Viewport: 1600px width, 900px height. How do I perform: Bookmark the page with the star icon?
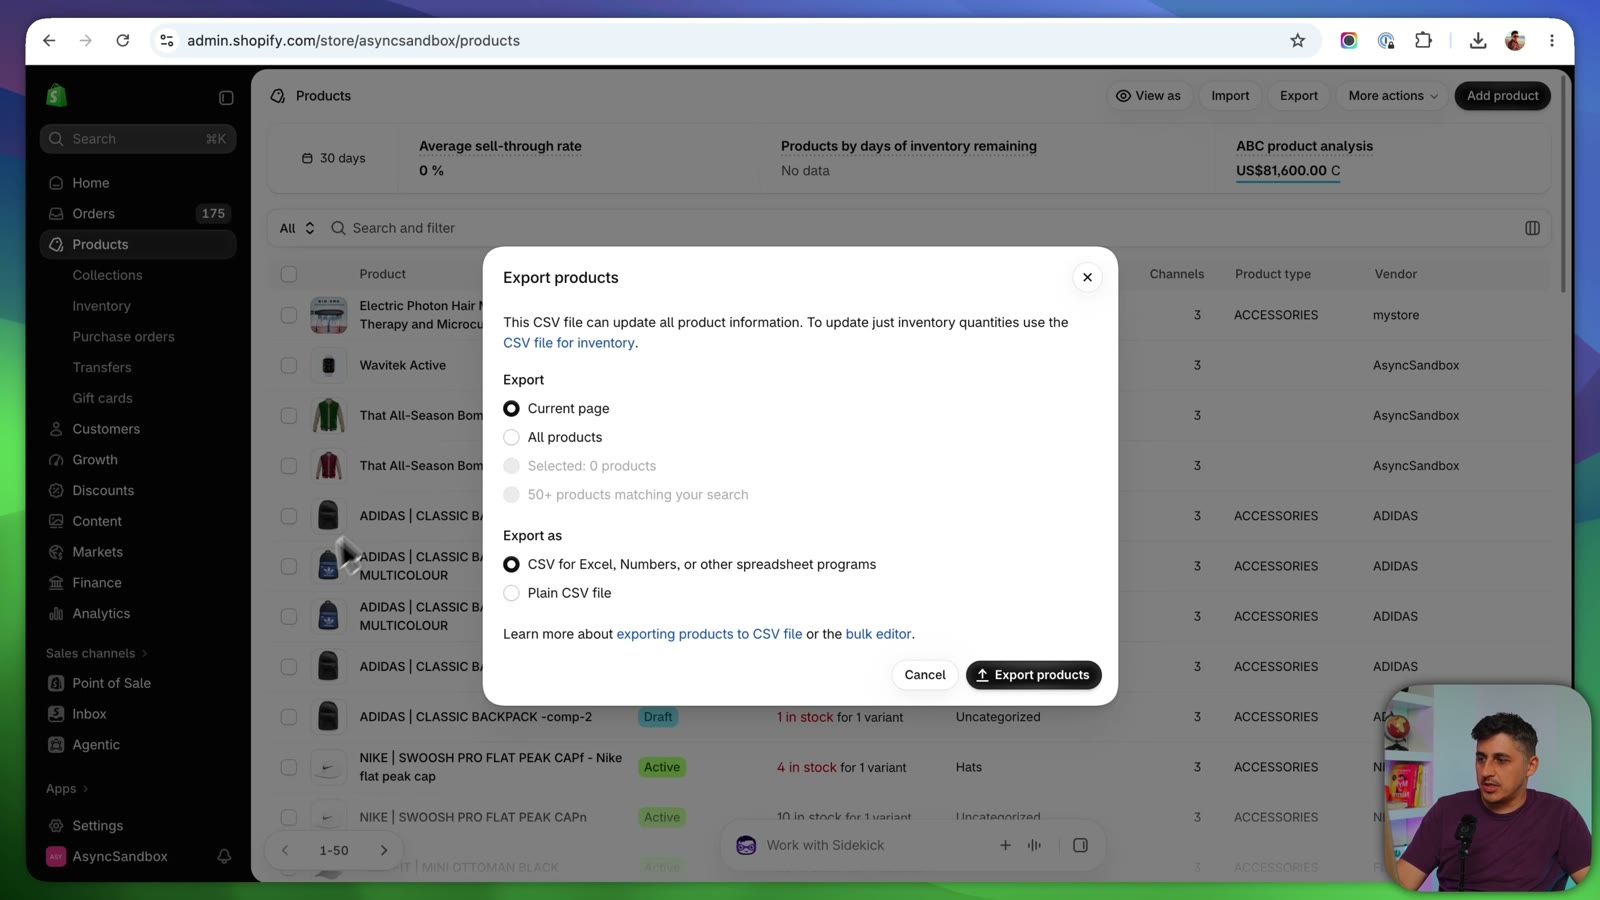pos(1297,41)
